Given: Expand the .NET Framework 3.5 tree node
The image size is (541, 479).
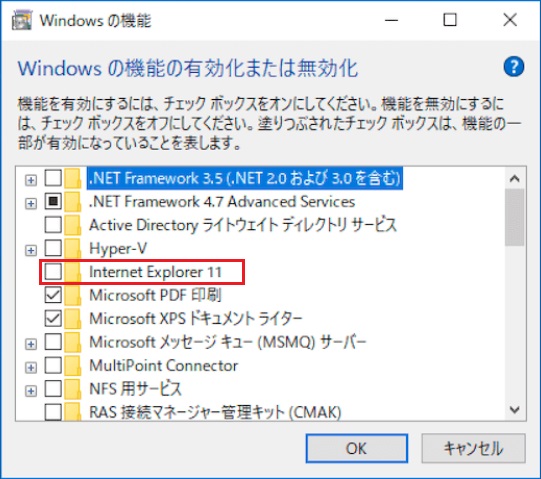Looking at the screenshot, I should pyautogui.click(x=31, y=180).
